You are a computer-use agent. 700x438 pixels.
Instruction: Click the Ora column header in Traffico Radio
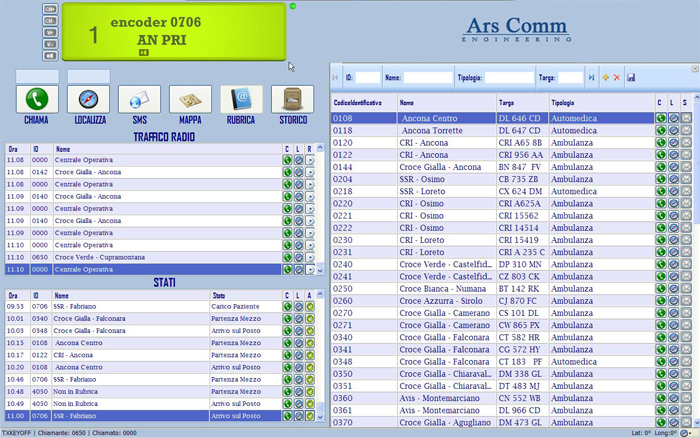tap(17, 149)
